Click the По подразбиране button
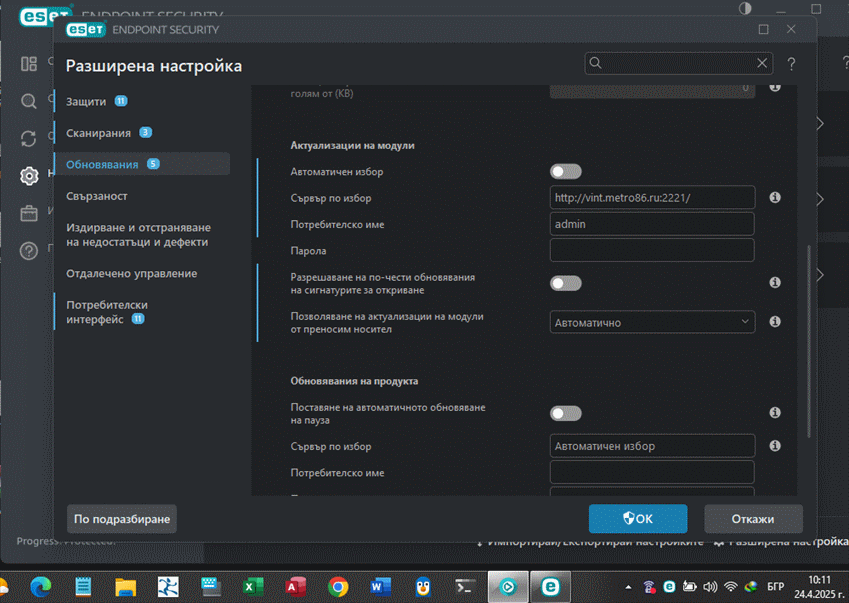This screenshot has height=603, width=849. tap(122, 519)
